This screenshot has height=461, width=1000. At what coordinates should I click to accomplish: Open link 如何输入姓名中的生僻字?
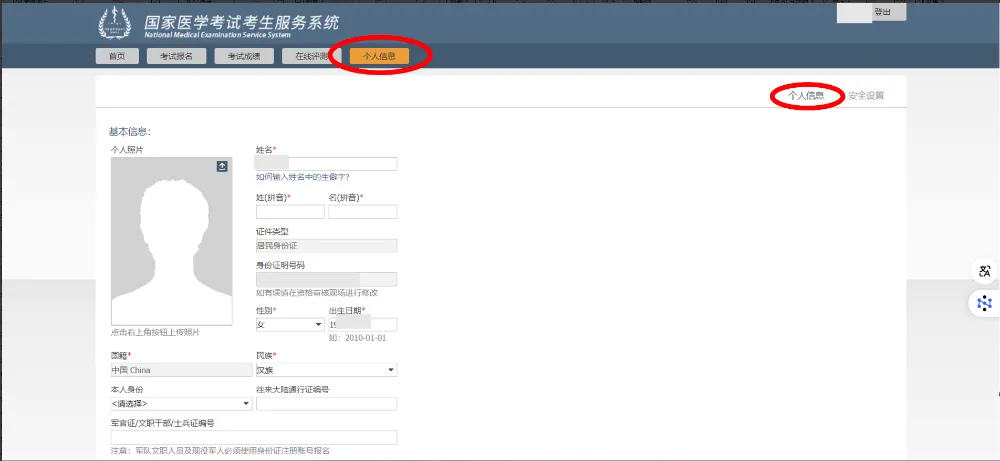302,177
